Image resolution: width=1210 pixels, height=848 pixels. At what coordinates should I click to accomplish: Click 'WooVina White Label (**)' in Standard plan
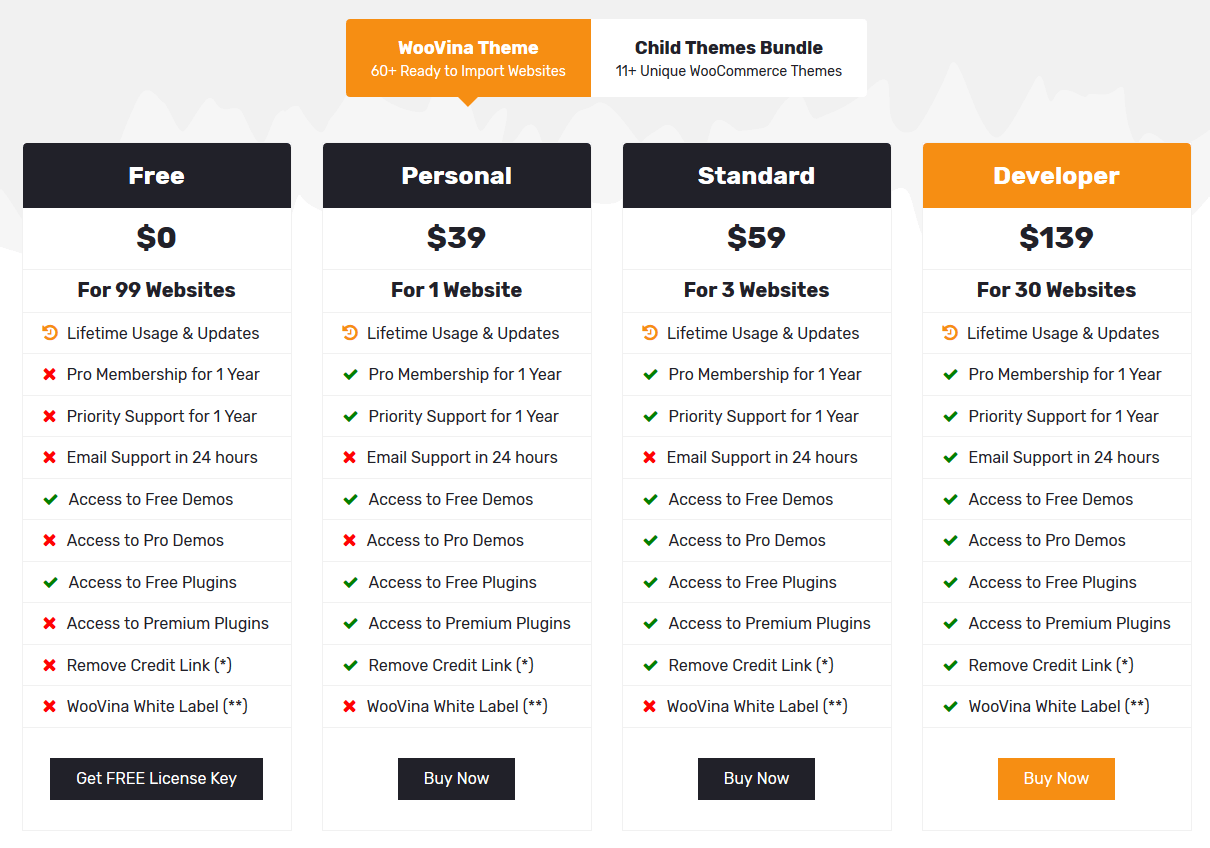(x=757, y=707)
